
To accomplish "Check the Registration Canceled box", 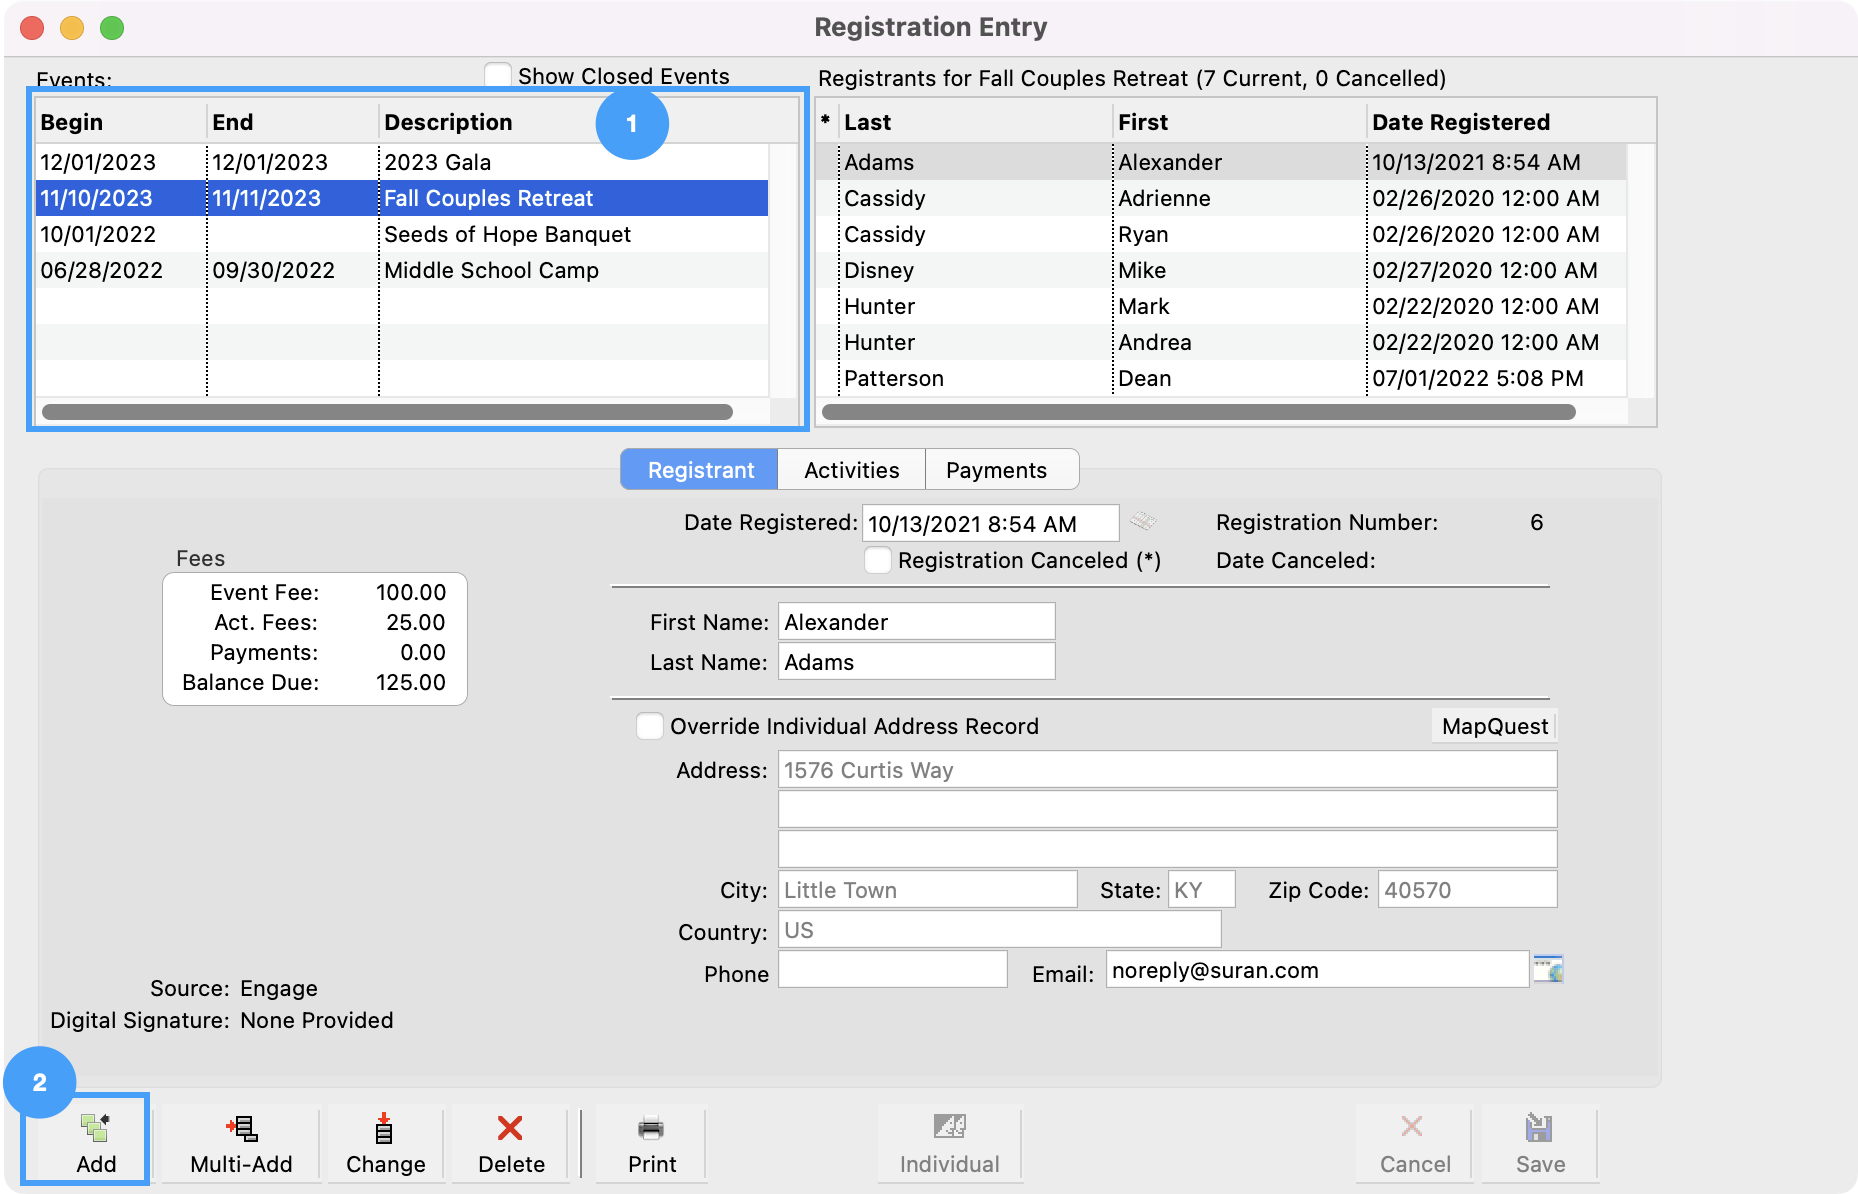I will coord(878,560).
